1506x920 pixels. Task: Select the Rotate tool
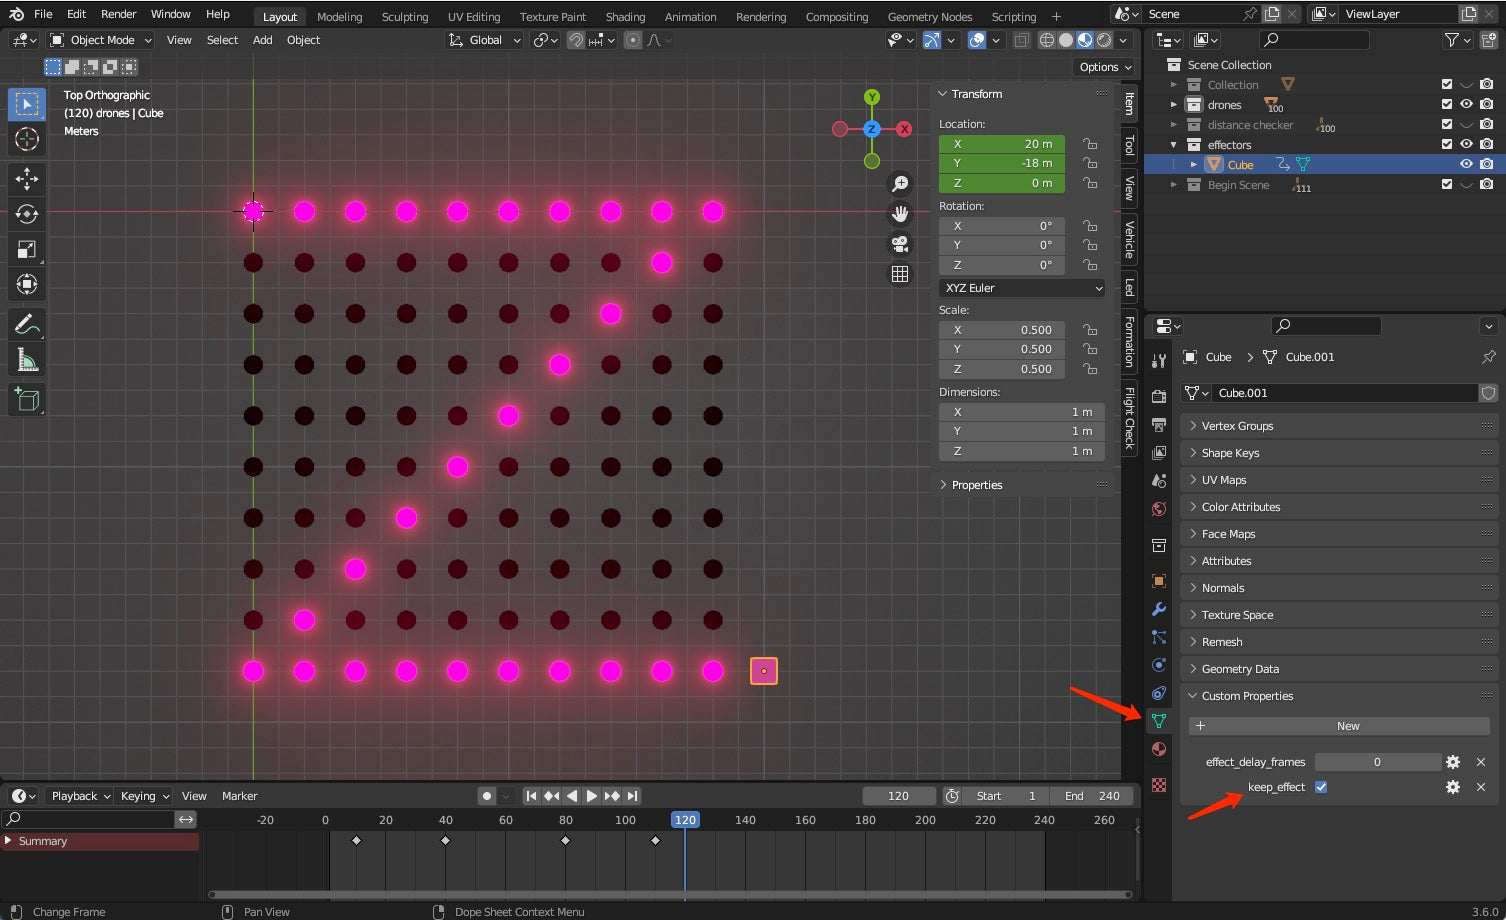(27, 214)
